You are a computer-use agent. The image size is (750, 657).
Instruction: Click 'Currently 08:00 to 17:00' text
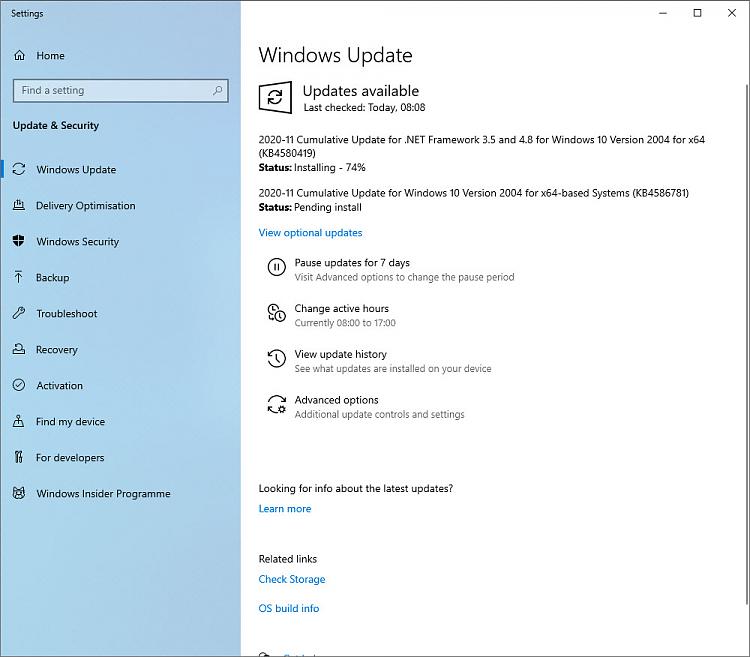click(x=345, y=323)
